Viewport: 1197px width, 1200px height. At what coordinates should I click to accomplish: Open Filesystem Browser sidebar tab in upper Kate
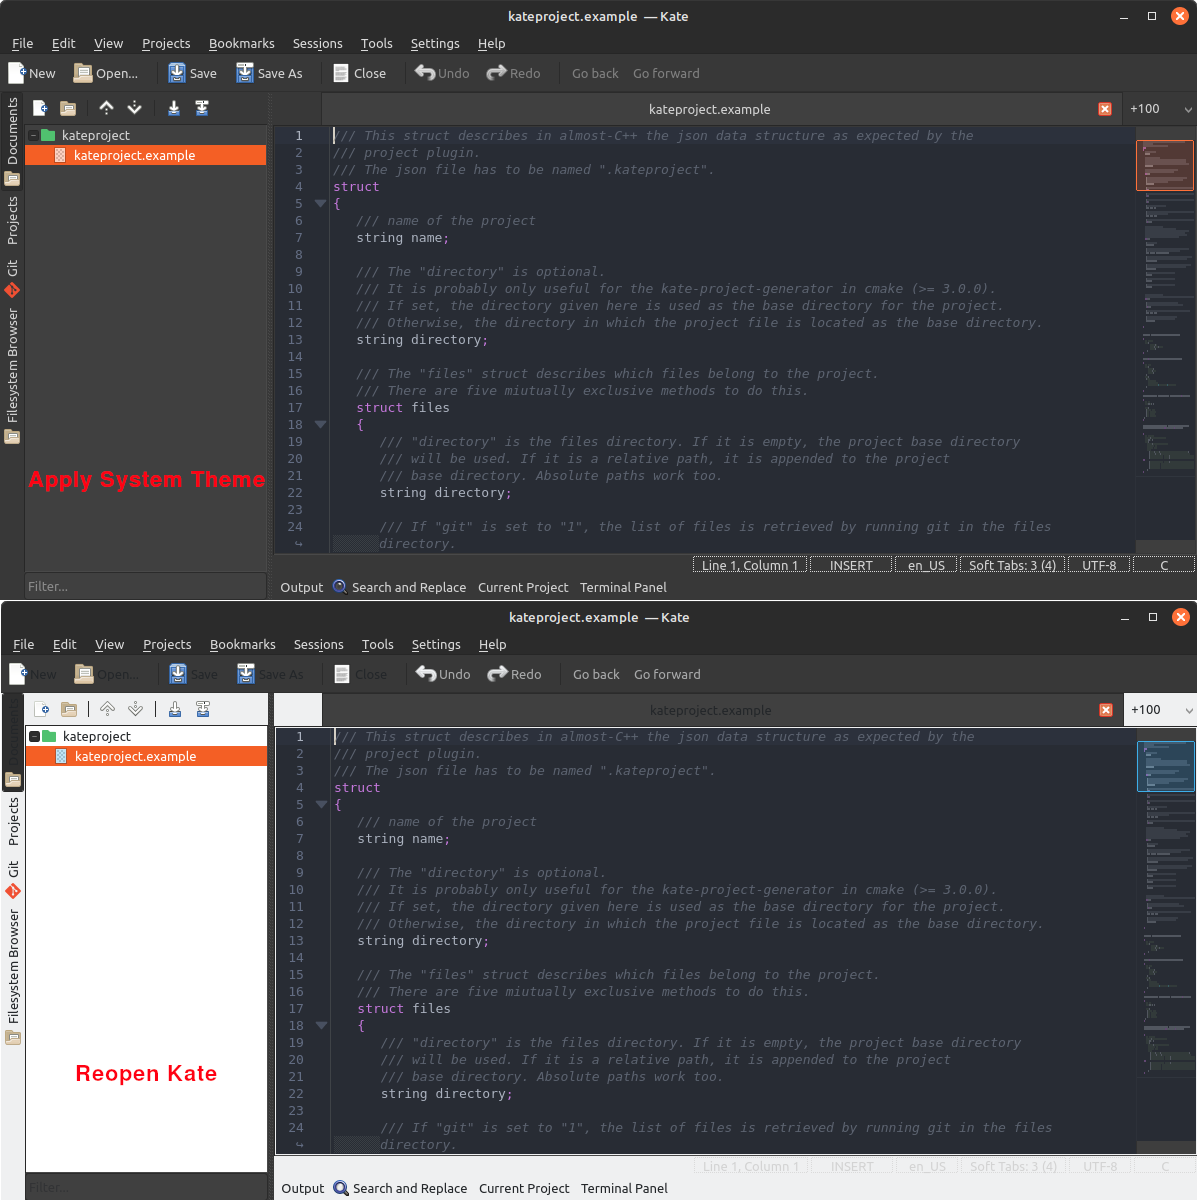pyautogui.click(x=12, y=375)
